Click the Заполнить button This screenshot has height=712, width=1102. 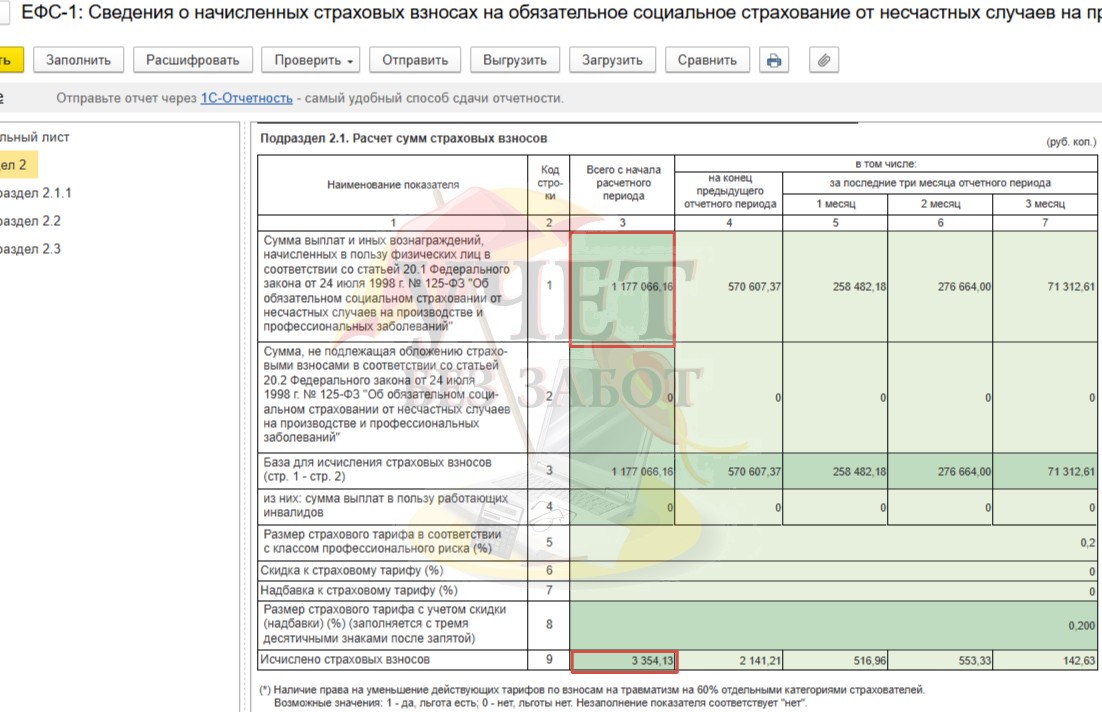tap(78, 60)
